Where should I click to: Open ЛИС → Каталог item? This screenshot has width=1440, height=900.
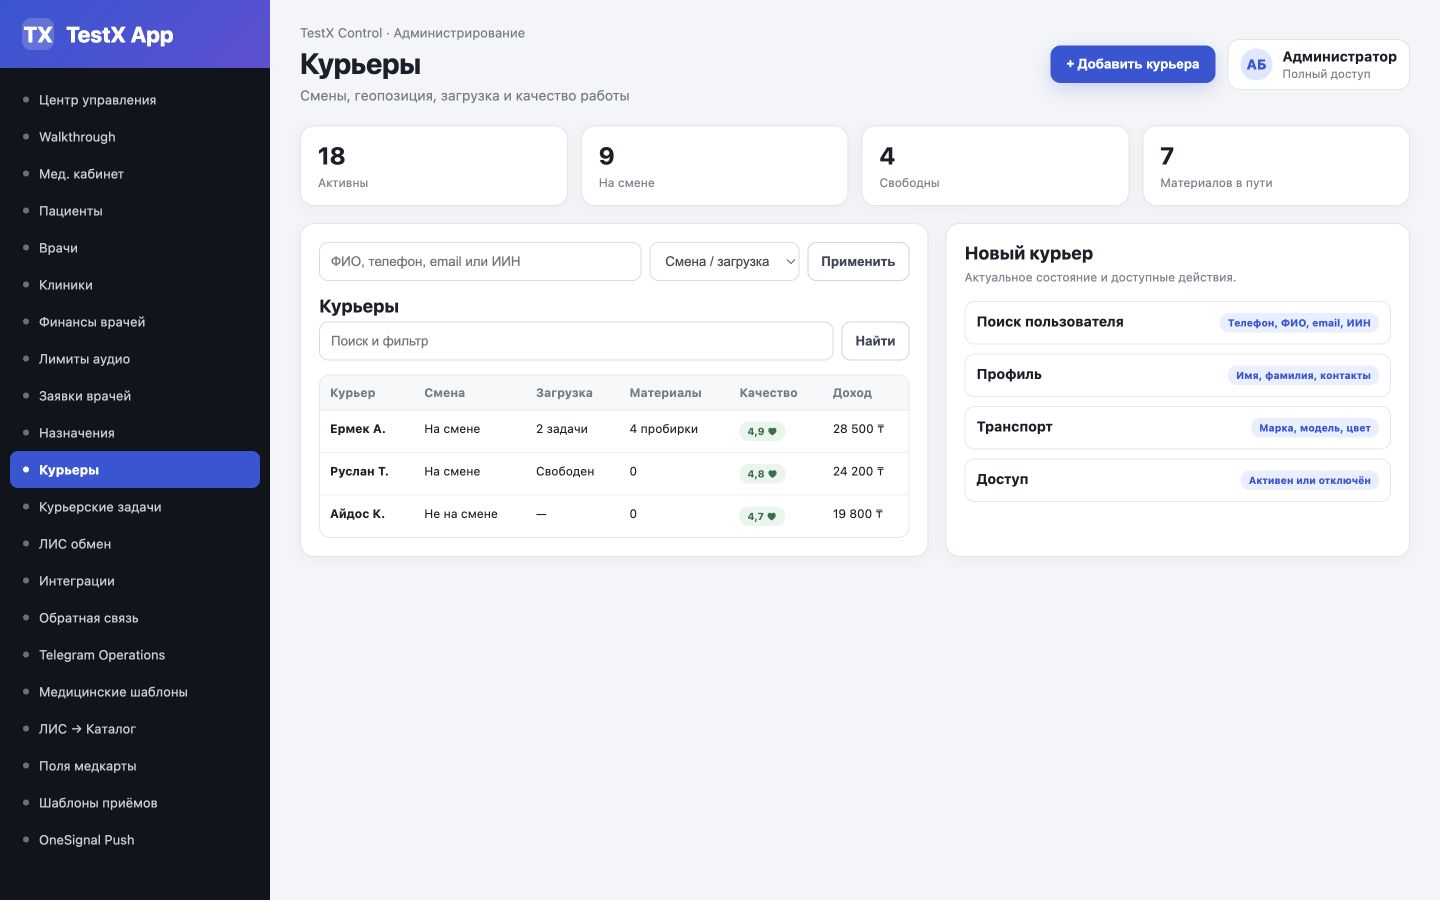coord(135,729)
